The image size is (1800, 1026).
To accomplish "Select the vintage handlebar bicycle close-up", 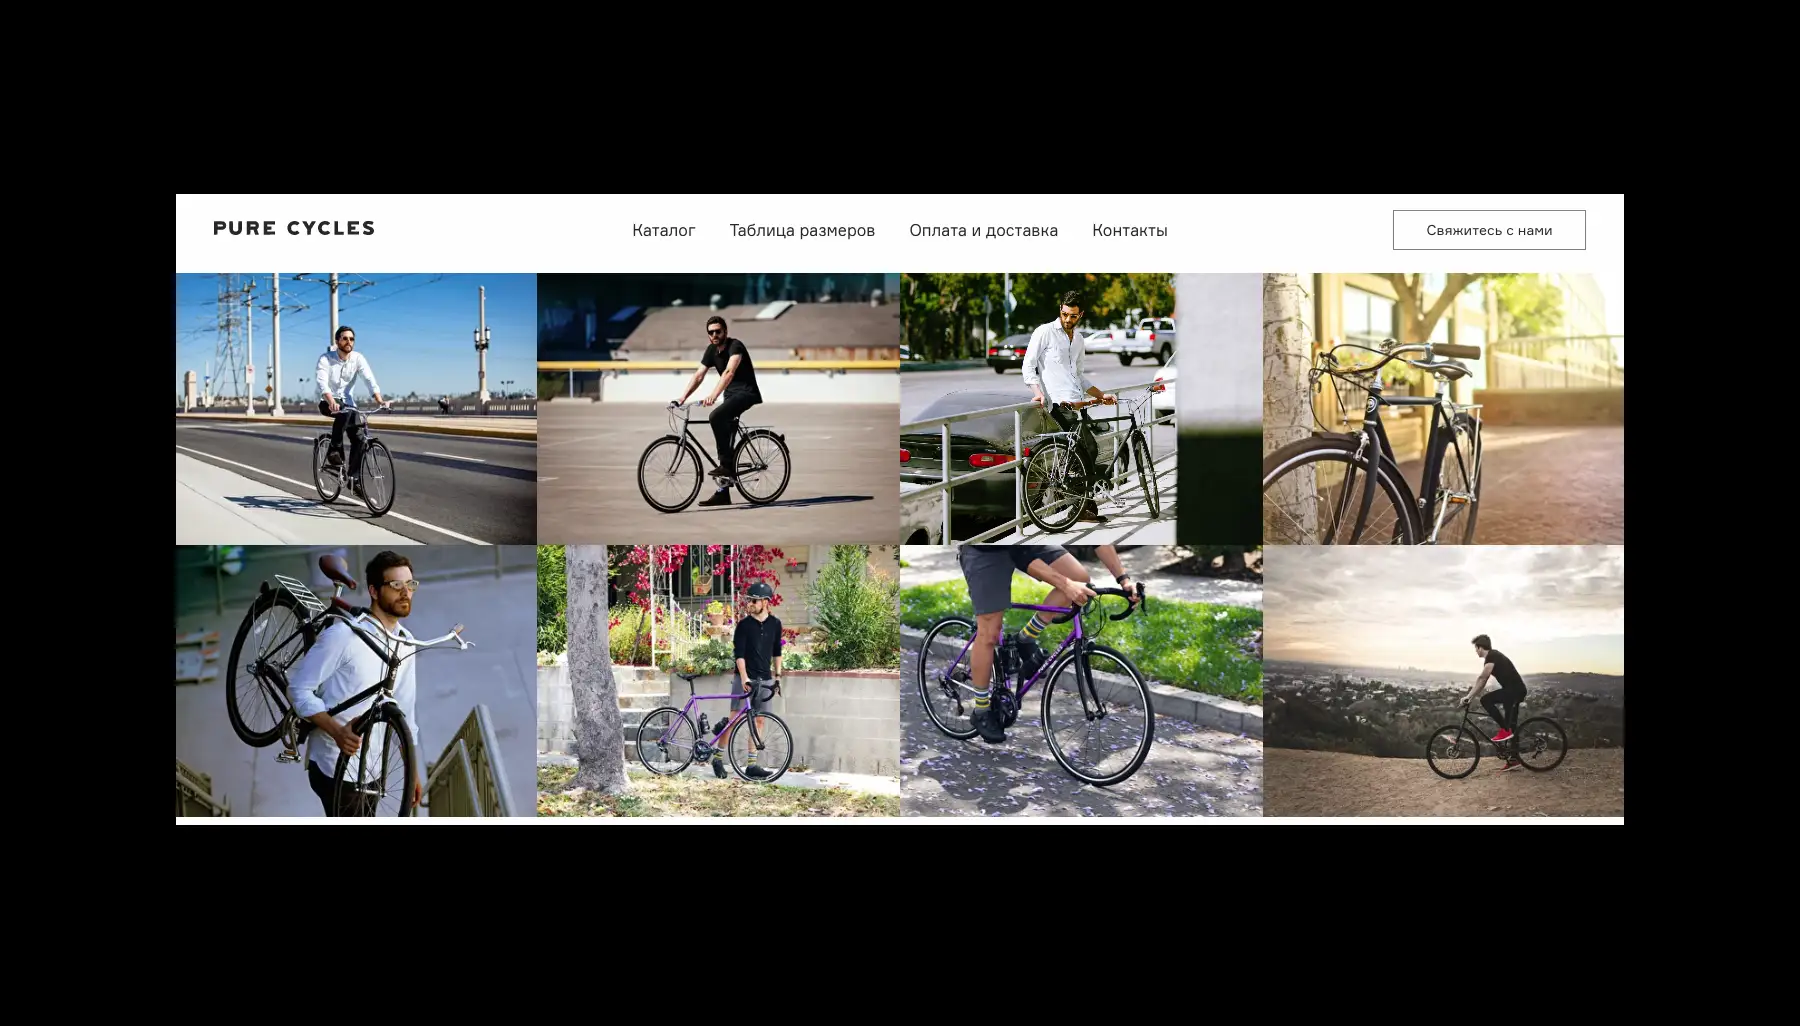I will [x=1443, y=409].
